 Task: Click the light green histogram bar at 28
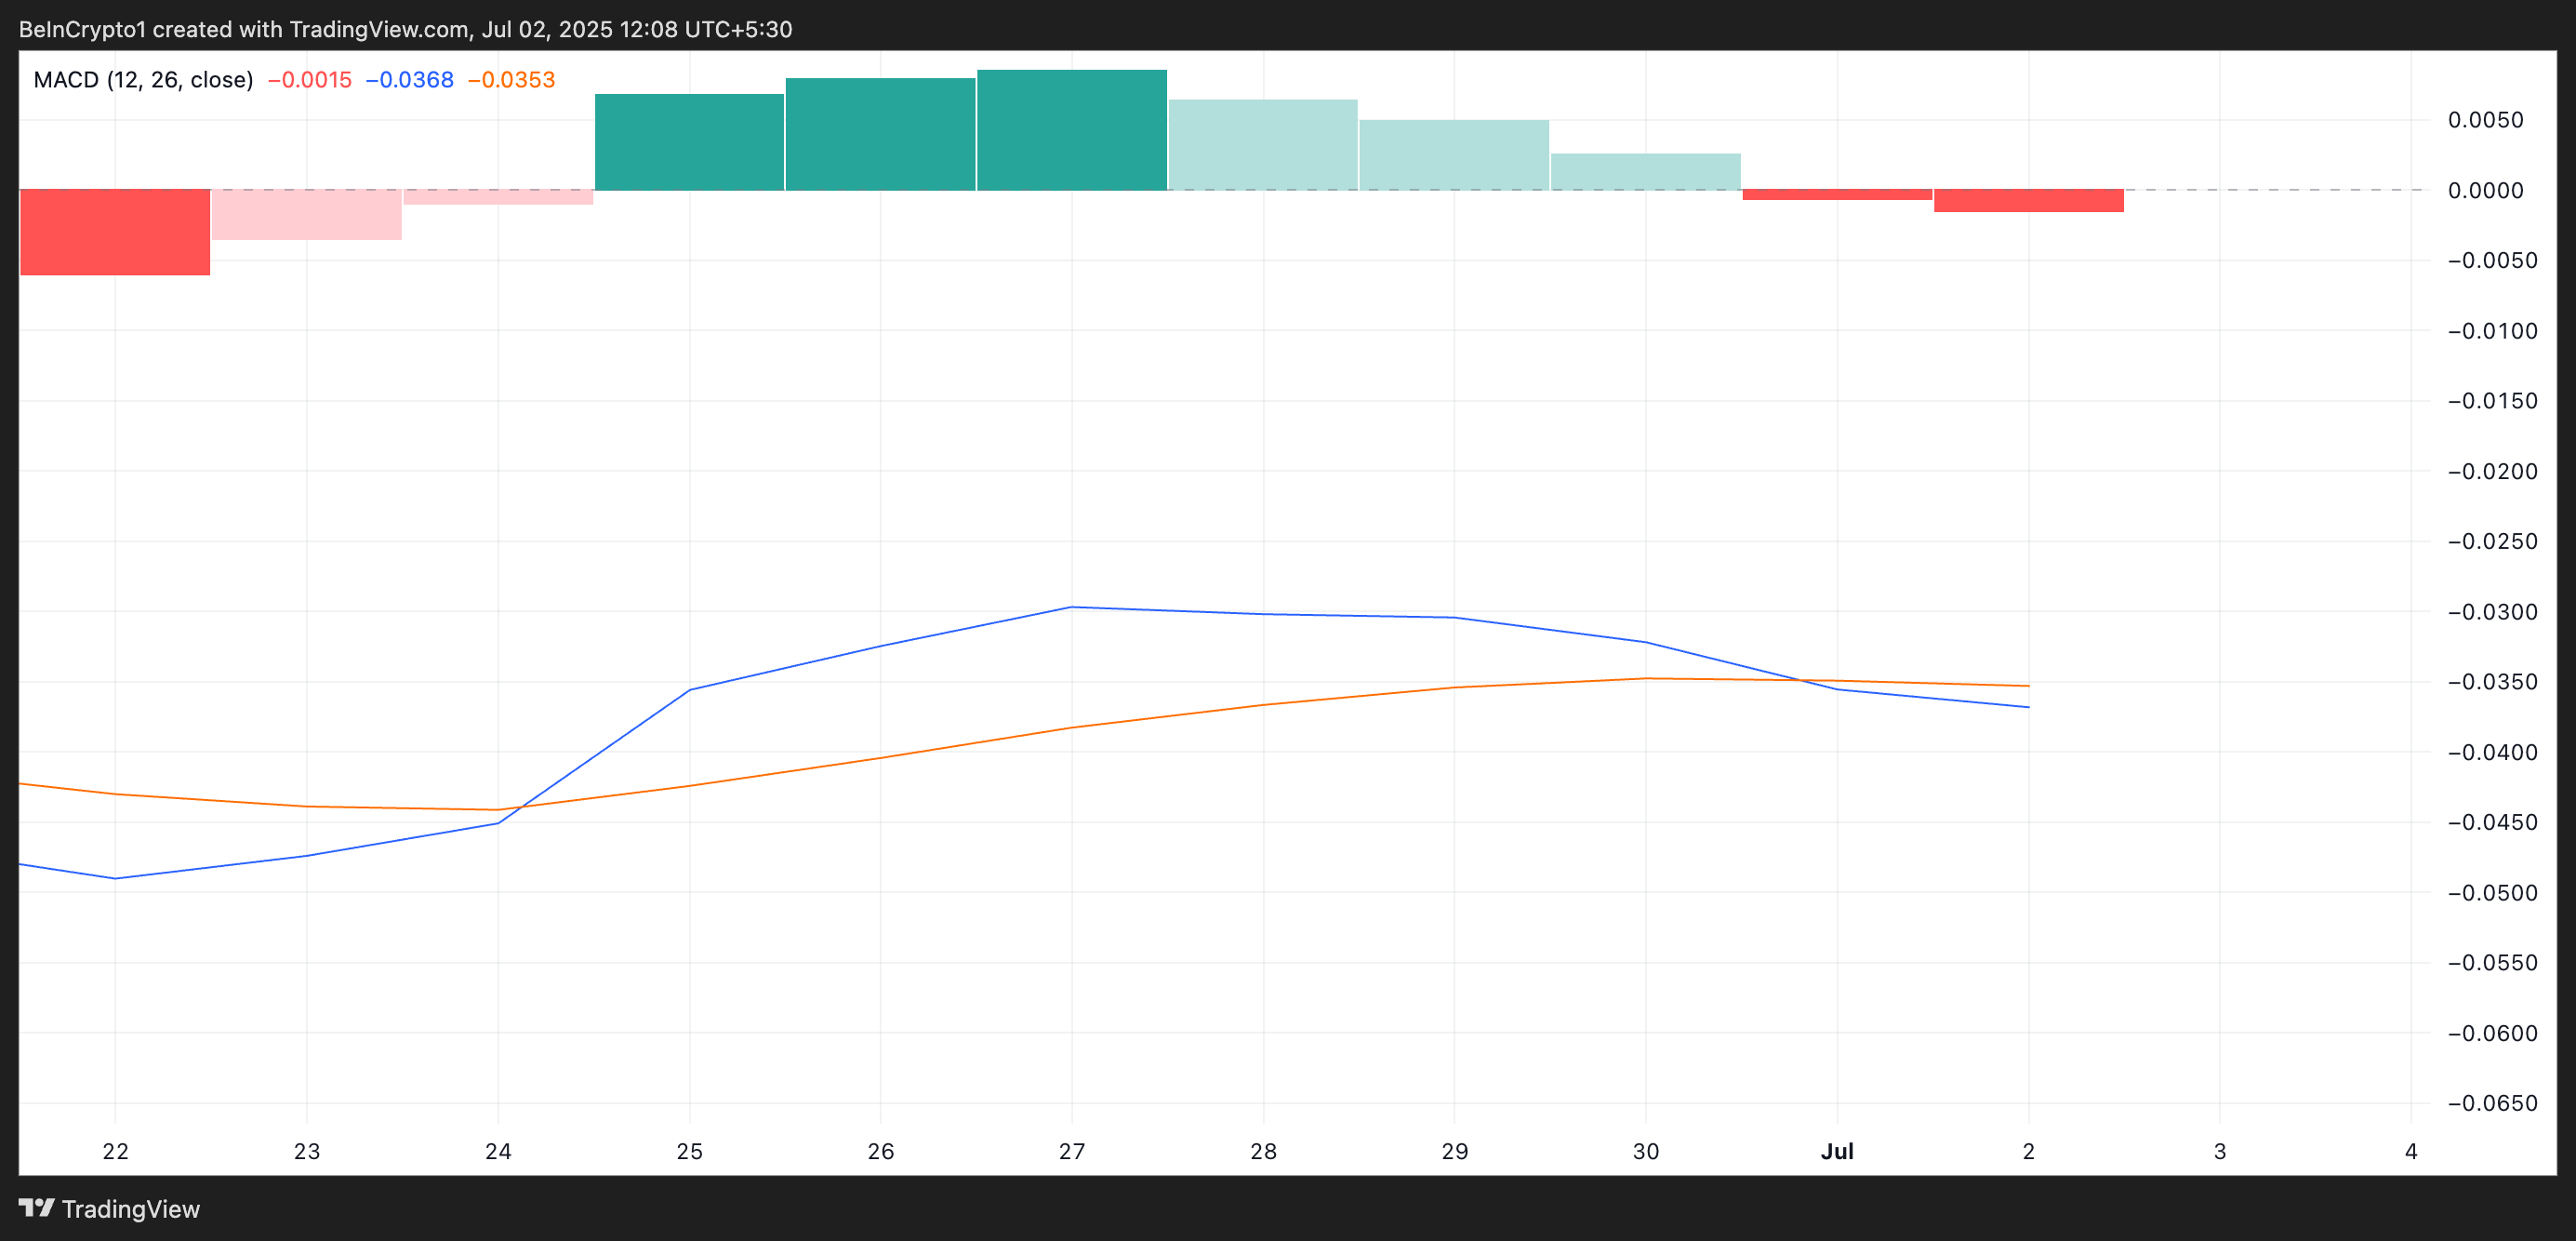[1263, 145]
